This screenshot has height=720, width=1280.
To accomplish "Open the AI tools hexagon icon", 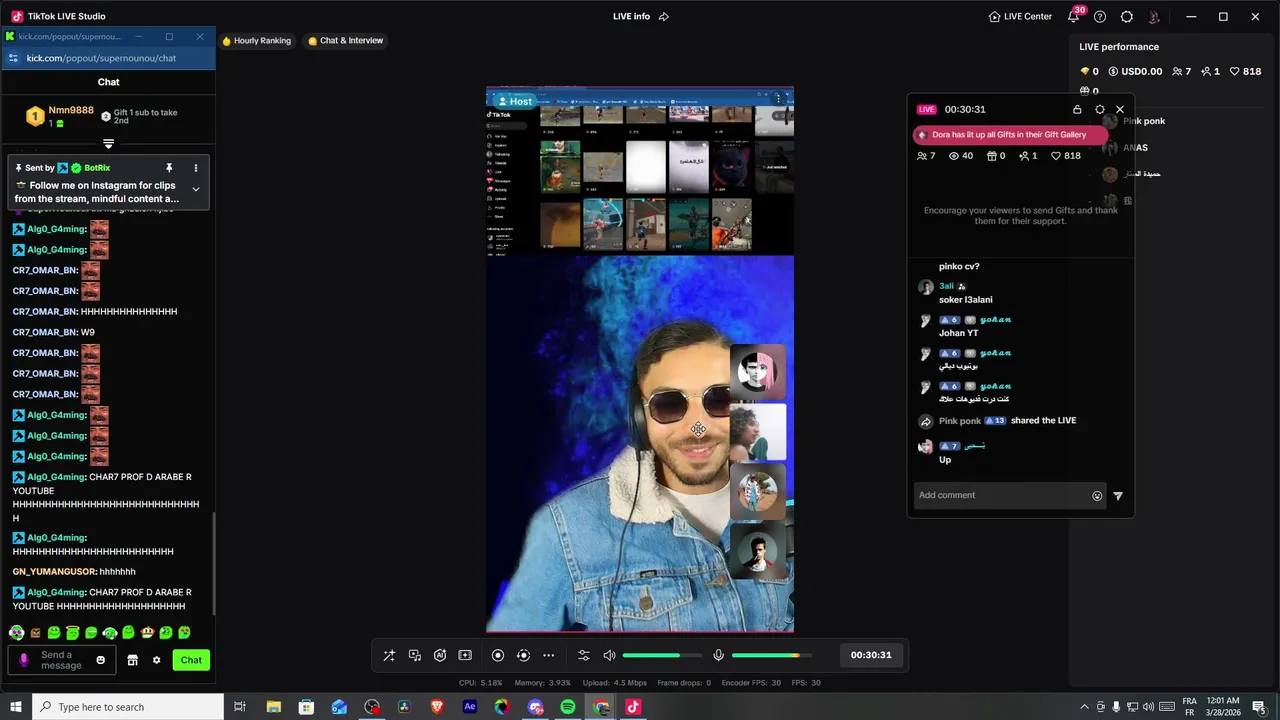I will tap(440, 655).
